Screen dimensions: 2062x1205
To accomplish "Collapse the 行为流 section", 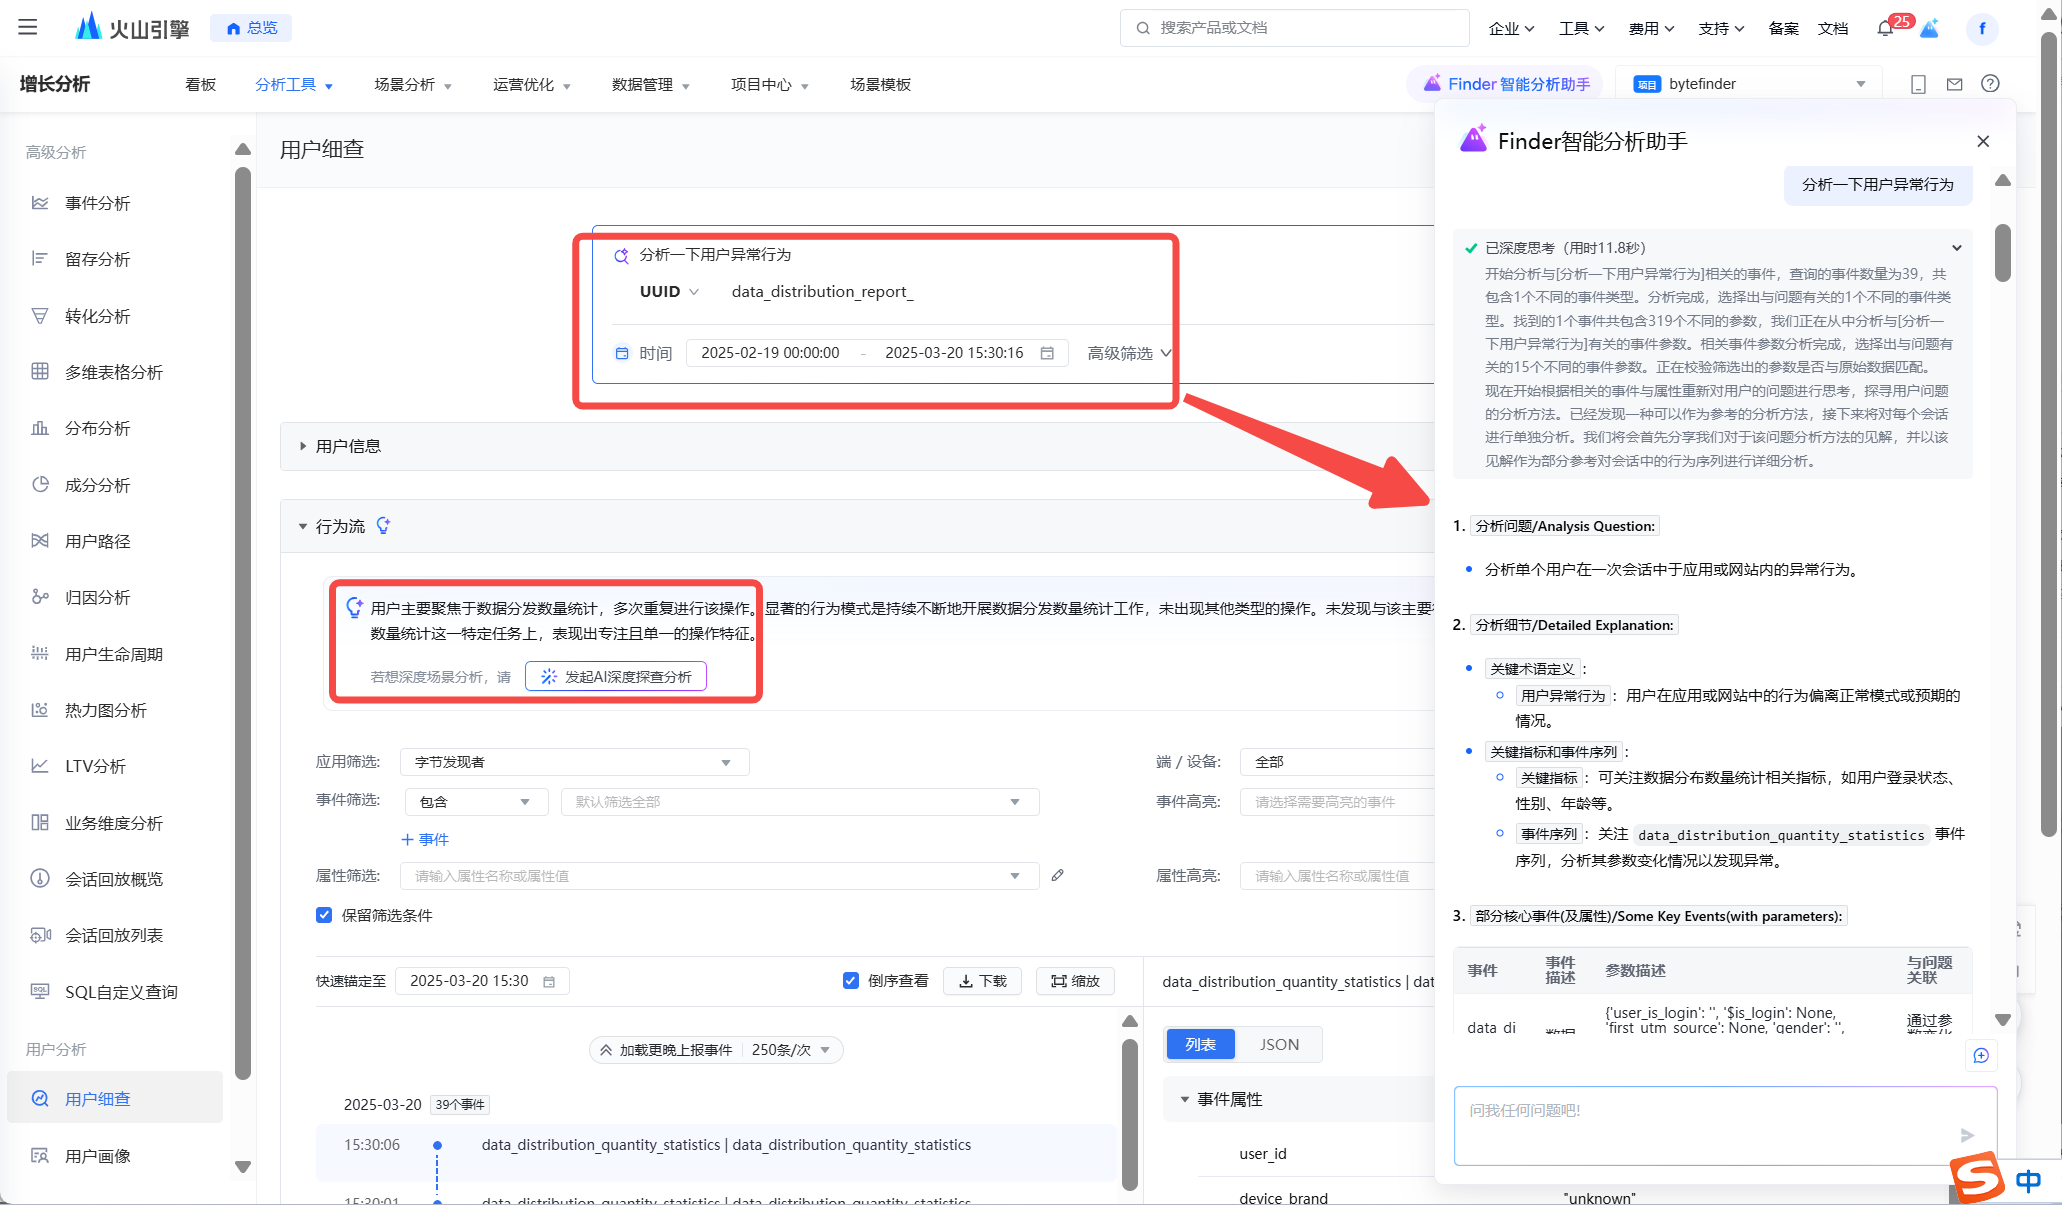I will [303, 526].
